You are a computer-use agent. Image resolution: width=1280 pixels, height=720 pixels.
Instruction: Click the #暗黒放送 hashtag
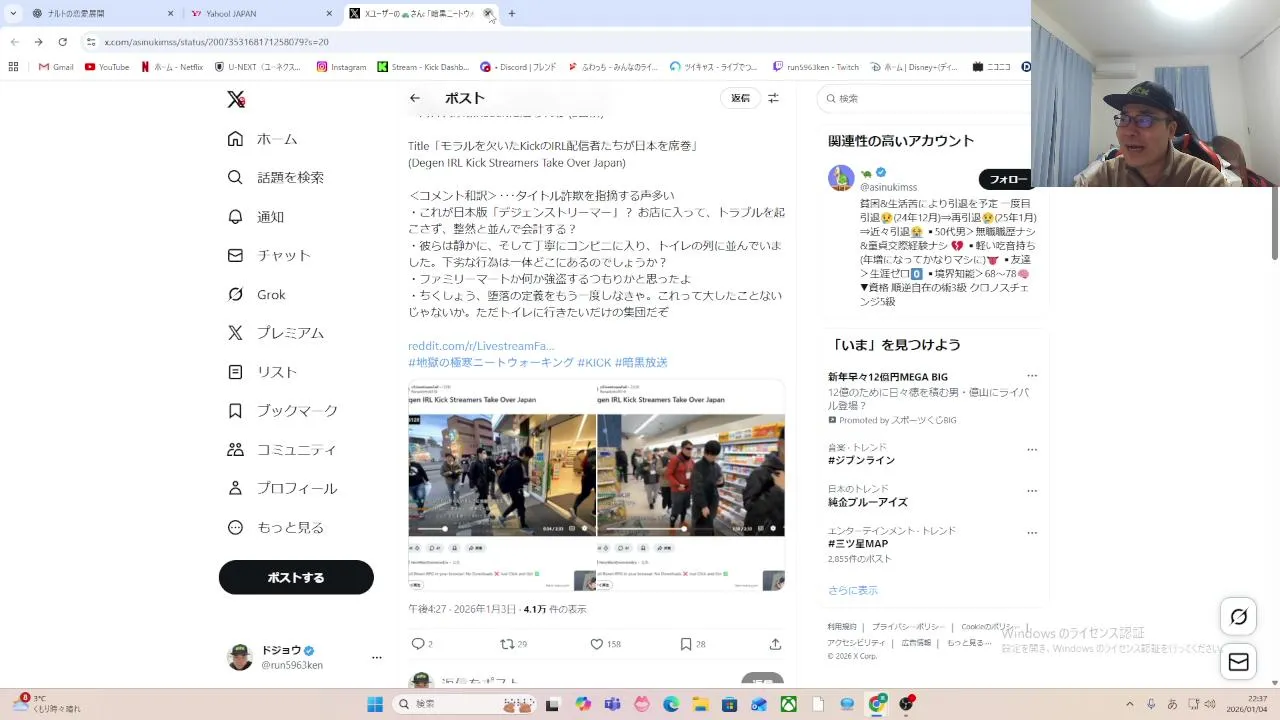point(641,362)
